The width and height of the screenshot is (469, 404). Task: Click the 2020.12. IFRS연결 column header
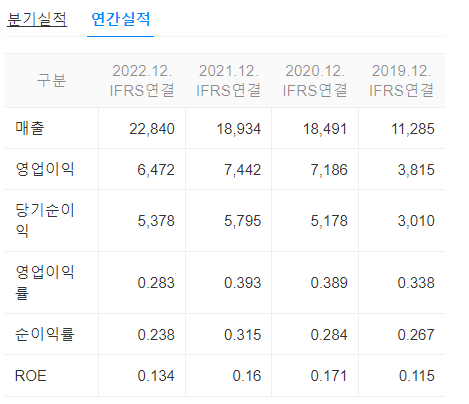(x=315, y=81)
